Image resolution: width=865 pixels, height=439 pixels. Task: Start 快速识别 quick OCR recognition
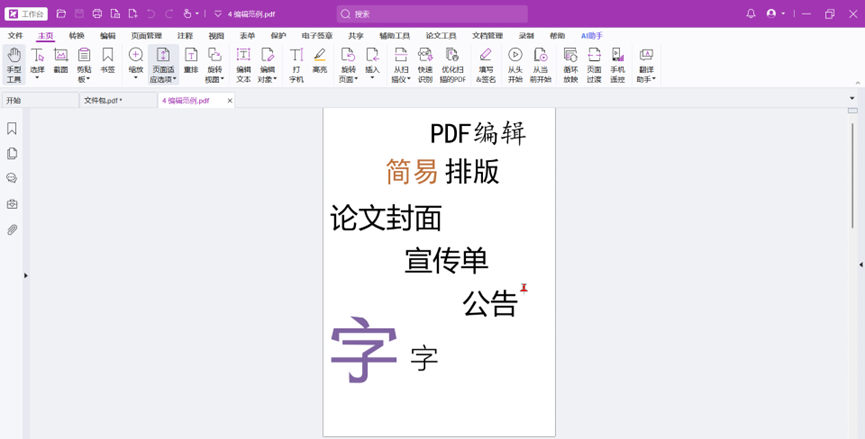[425, 64]
